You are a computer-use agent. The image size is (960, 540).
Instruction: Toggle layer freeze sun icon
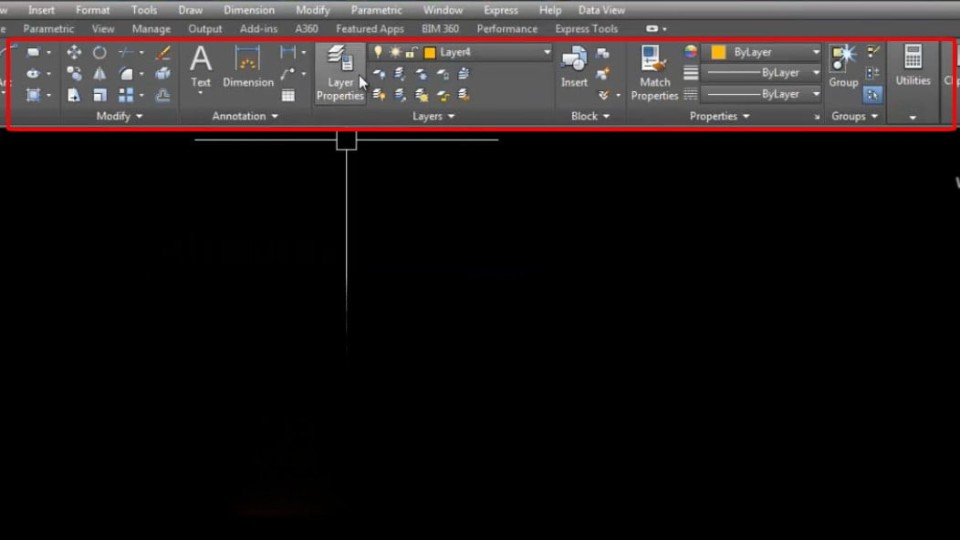[394, 52]
